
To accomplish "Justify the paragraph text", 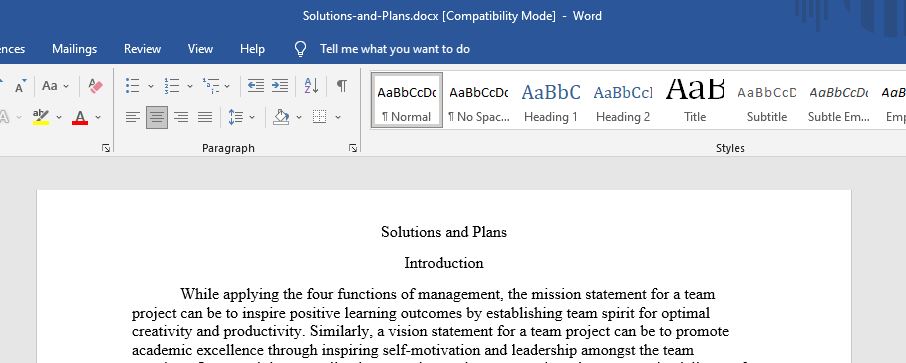I will coord(205,117).
